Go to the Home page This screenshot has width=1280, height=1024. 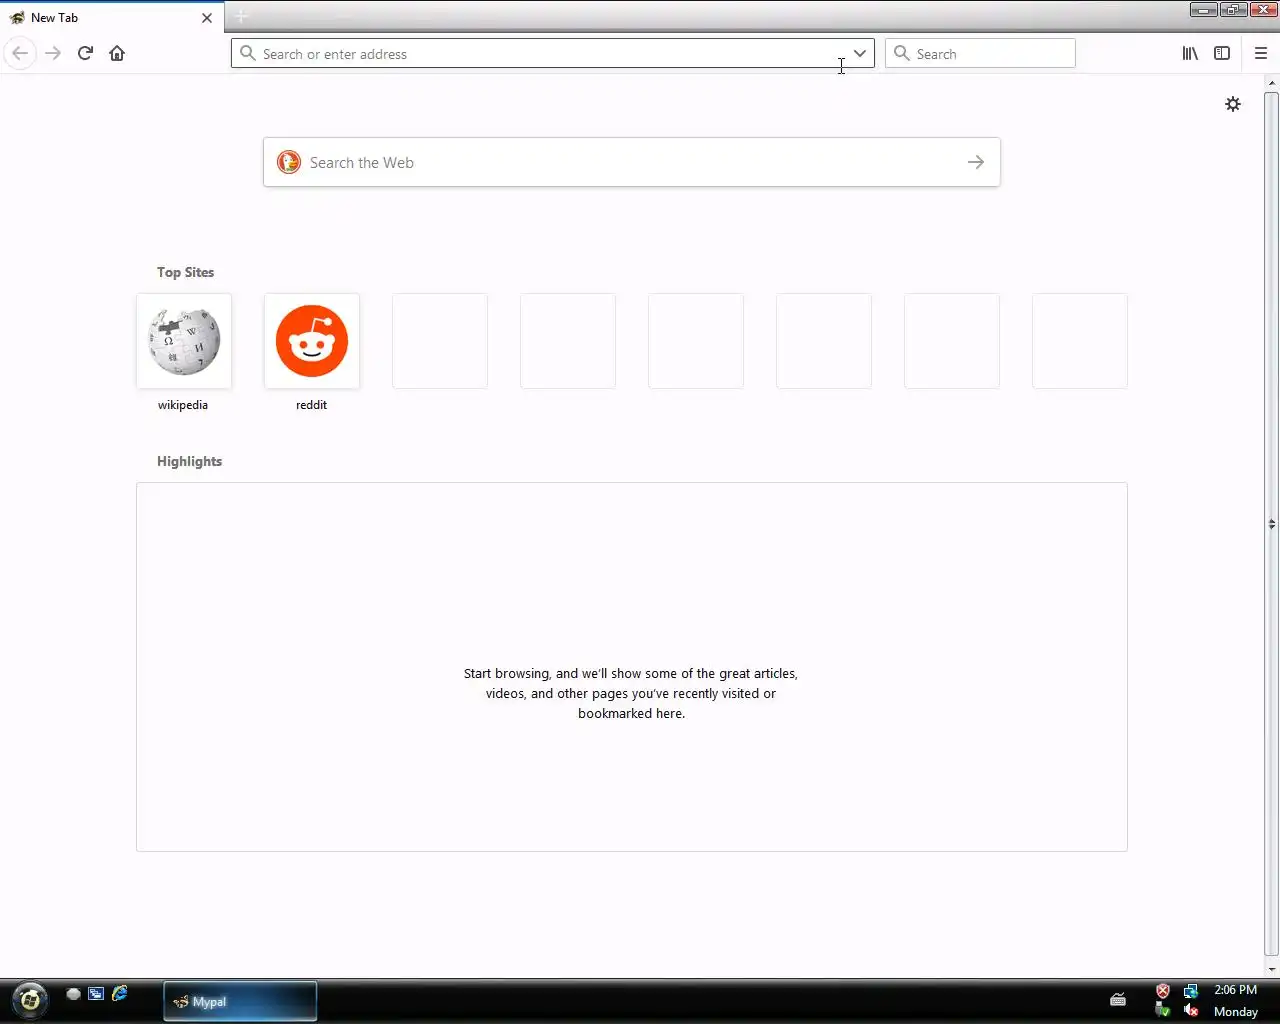pyautogui.click(x=117, y=53)
